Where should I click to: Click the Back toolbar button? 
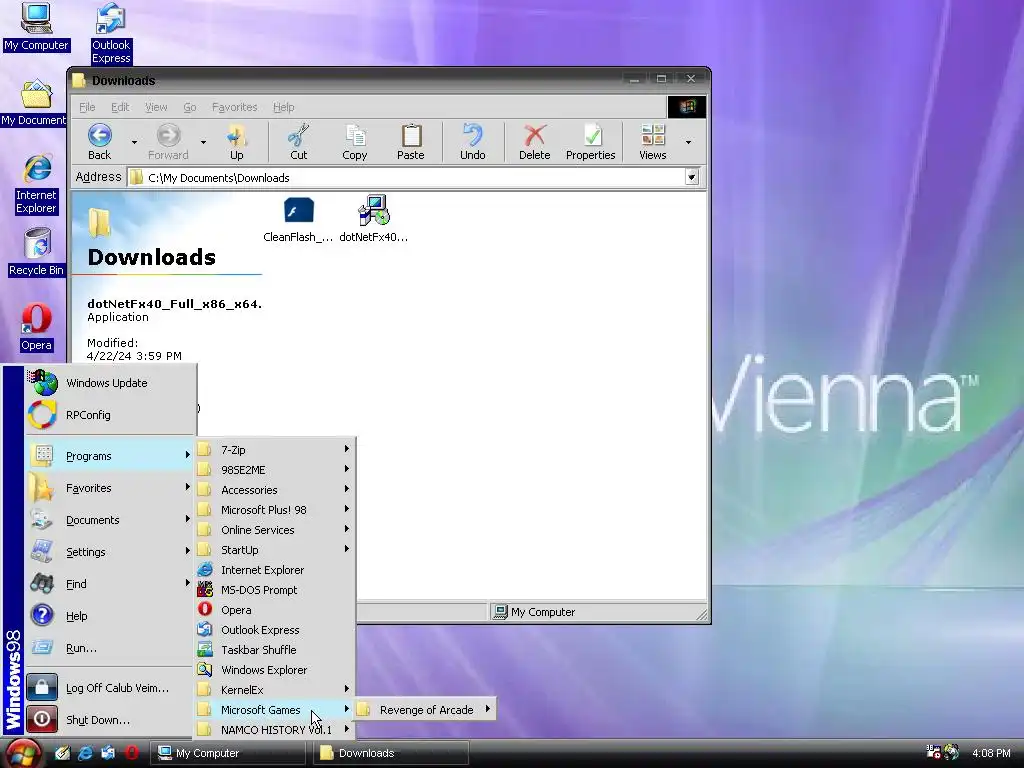click(99, 142)
